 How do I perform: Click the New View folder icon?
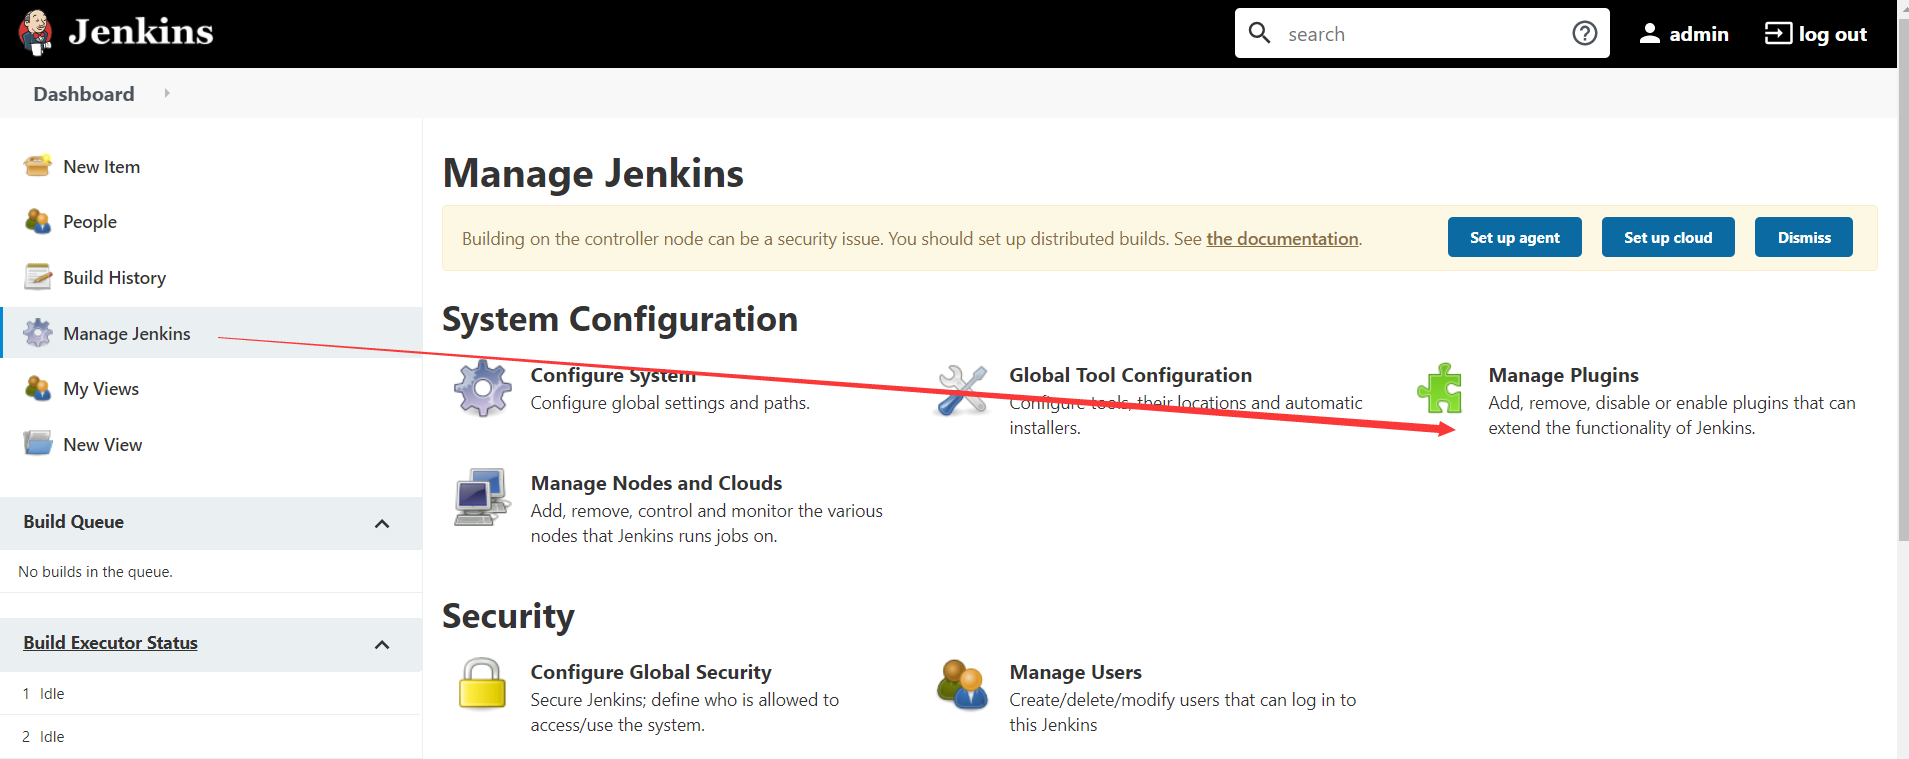(38, 444)
